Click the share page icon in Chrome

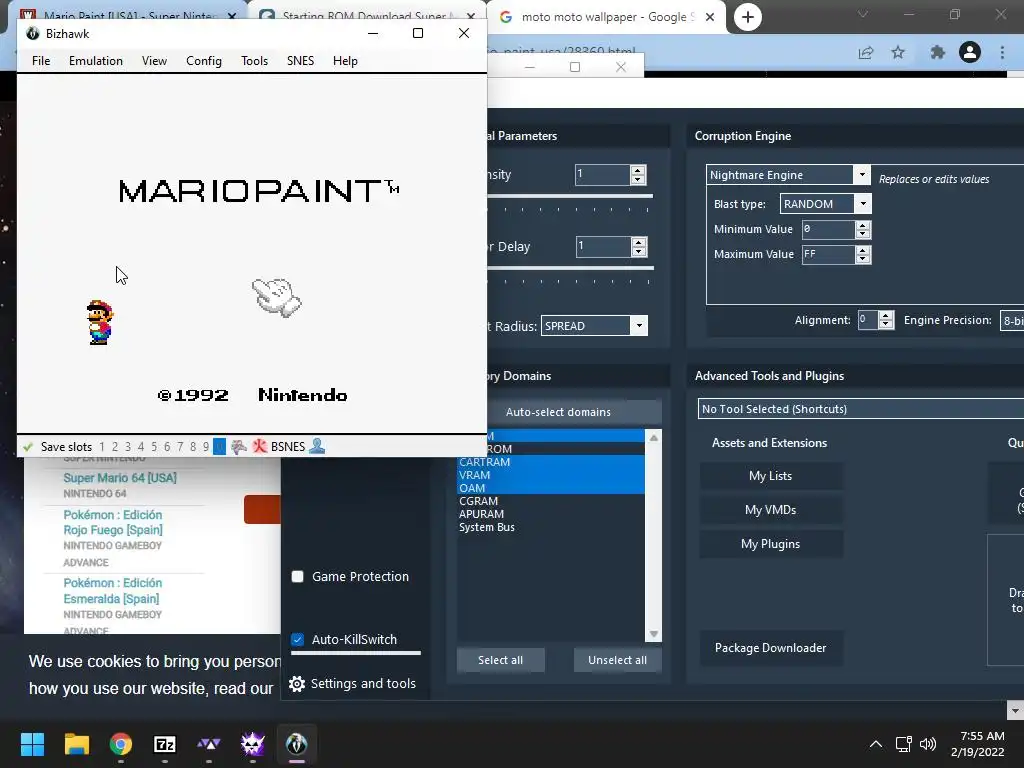[866, 52]
